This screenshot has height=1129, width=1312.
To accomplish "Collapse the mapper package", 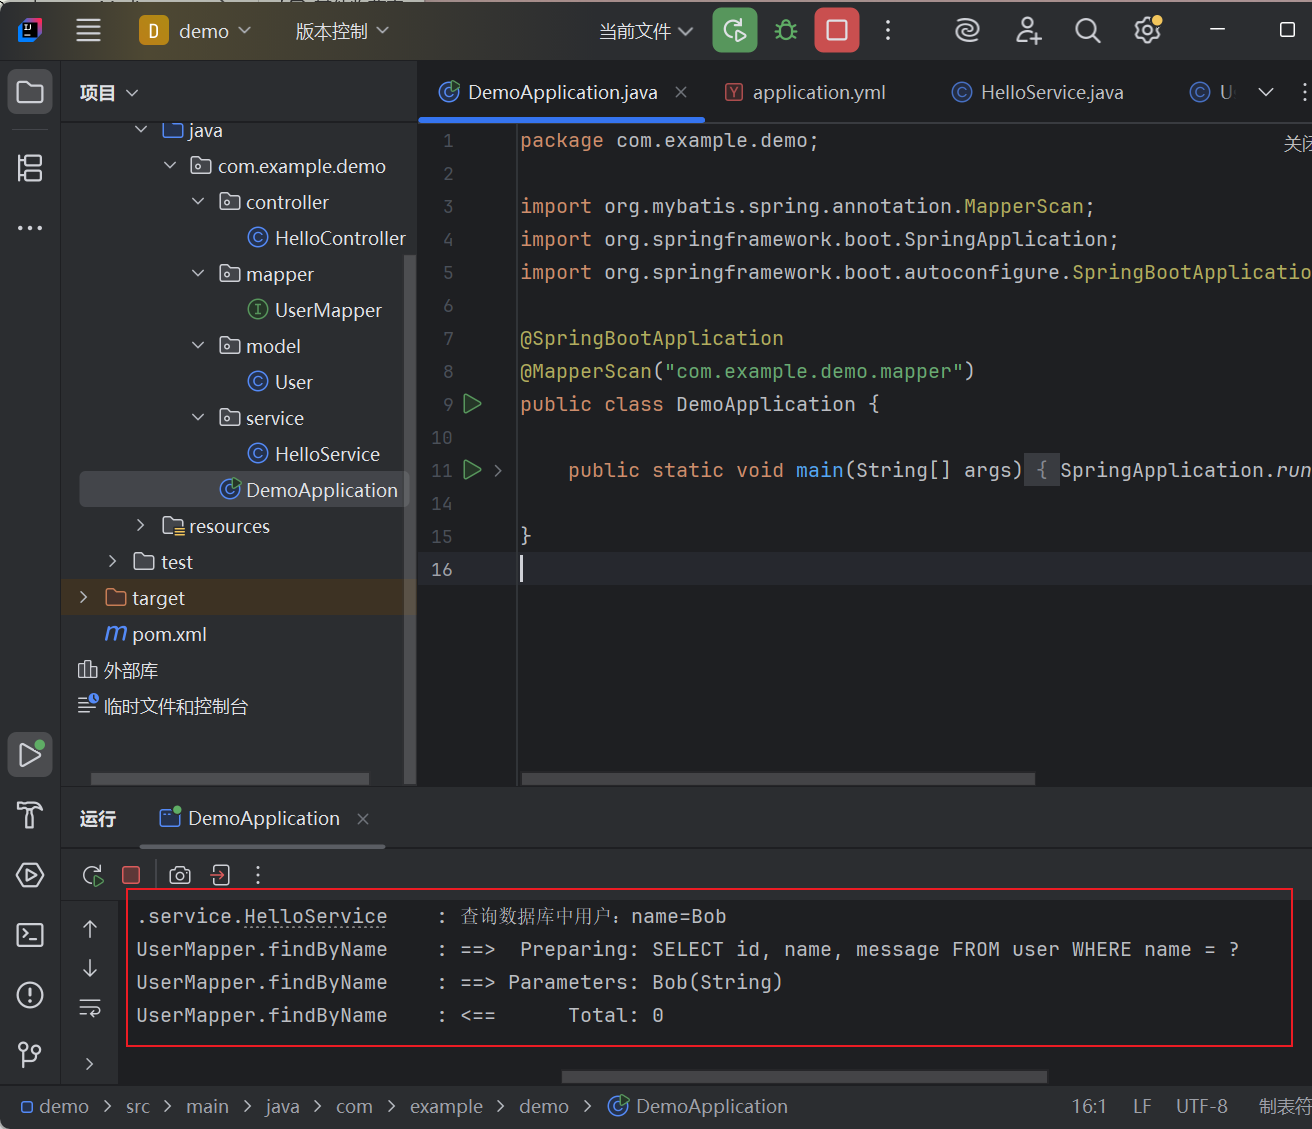I will point(198,273).
